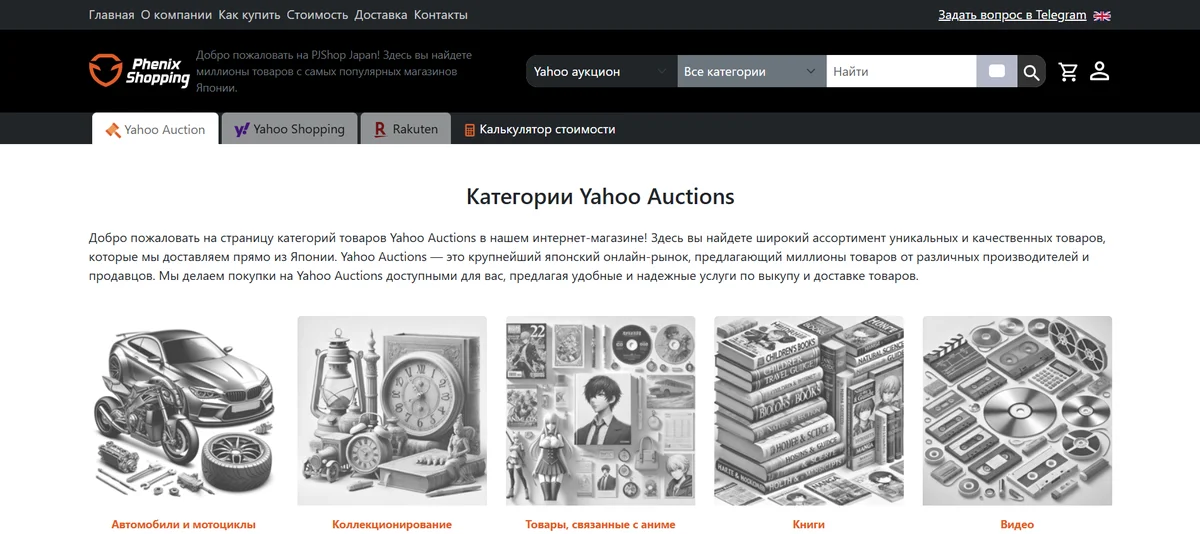The image size is (1200, 534).
Task: Click the image search icon
Action: [x=997, y=72]
